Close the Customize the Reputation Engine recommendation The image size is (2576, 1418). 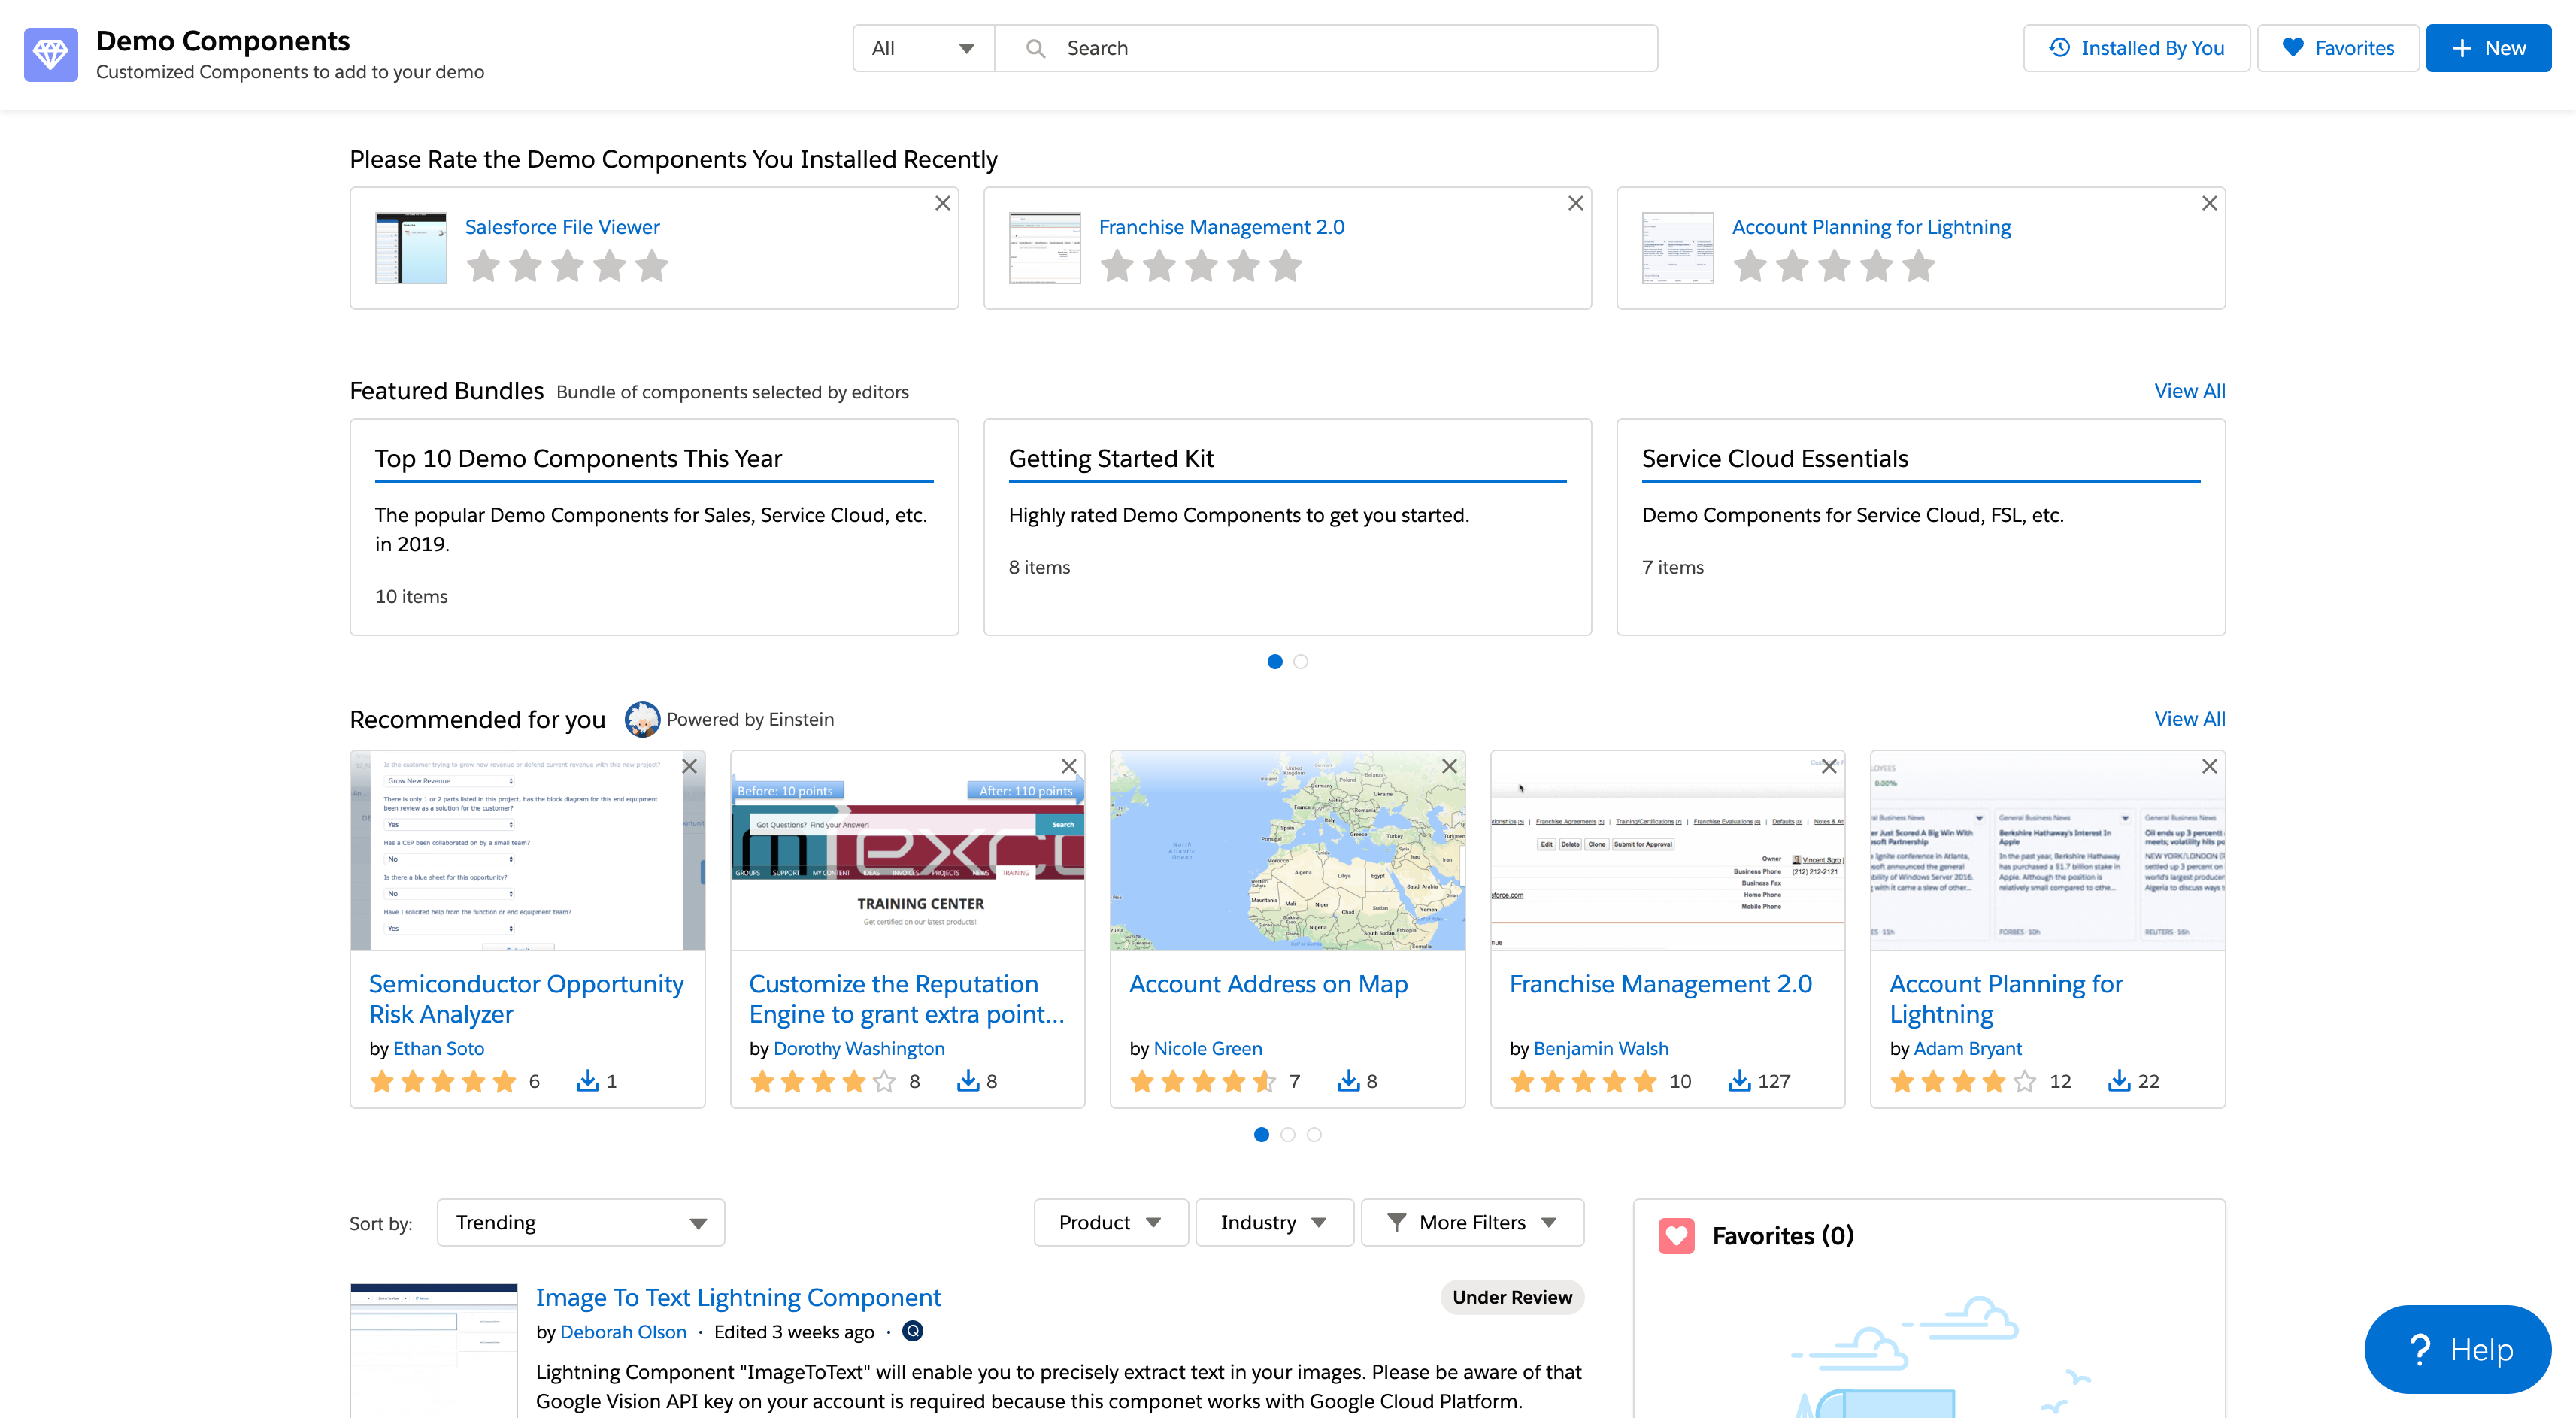point(1069,766)
